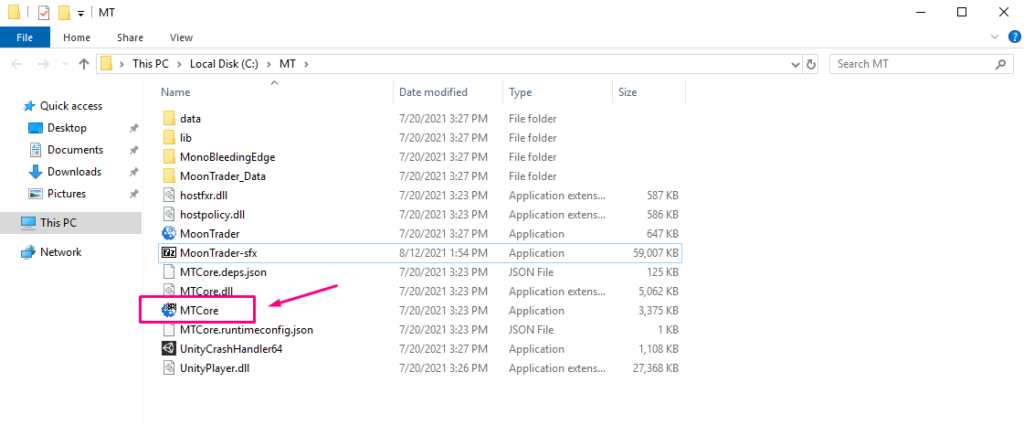
Task: Open the recent locations dropdown arrow
Action: tap(65, 64)
